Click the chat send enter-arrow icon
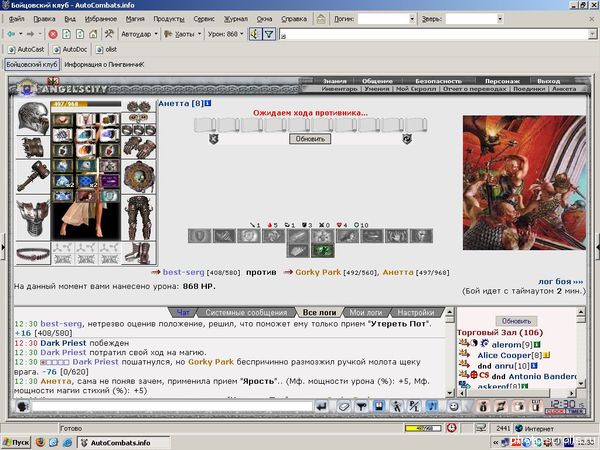Screen dimensions: 600x450 click(x=322, y=406)
